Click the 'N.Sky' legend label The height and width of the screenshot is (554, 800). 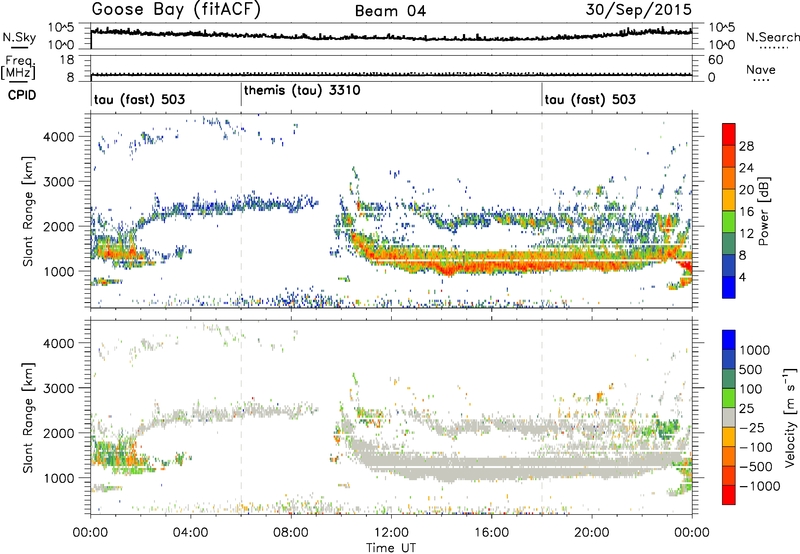coord(19,37)
